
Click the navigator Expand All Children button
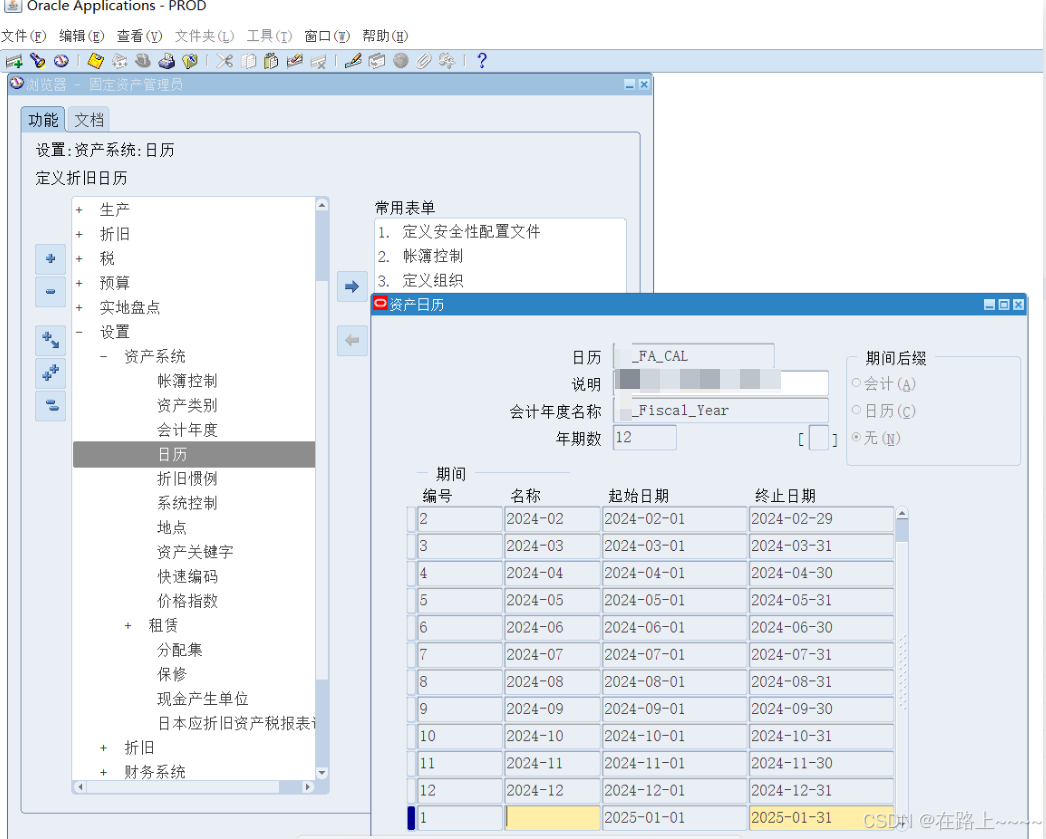point(51,340)
